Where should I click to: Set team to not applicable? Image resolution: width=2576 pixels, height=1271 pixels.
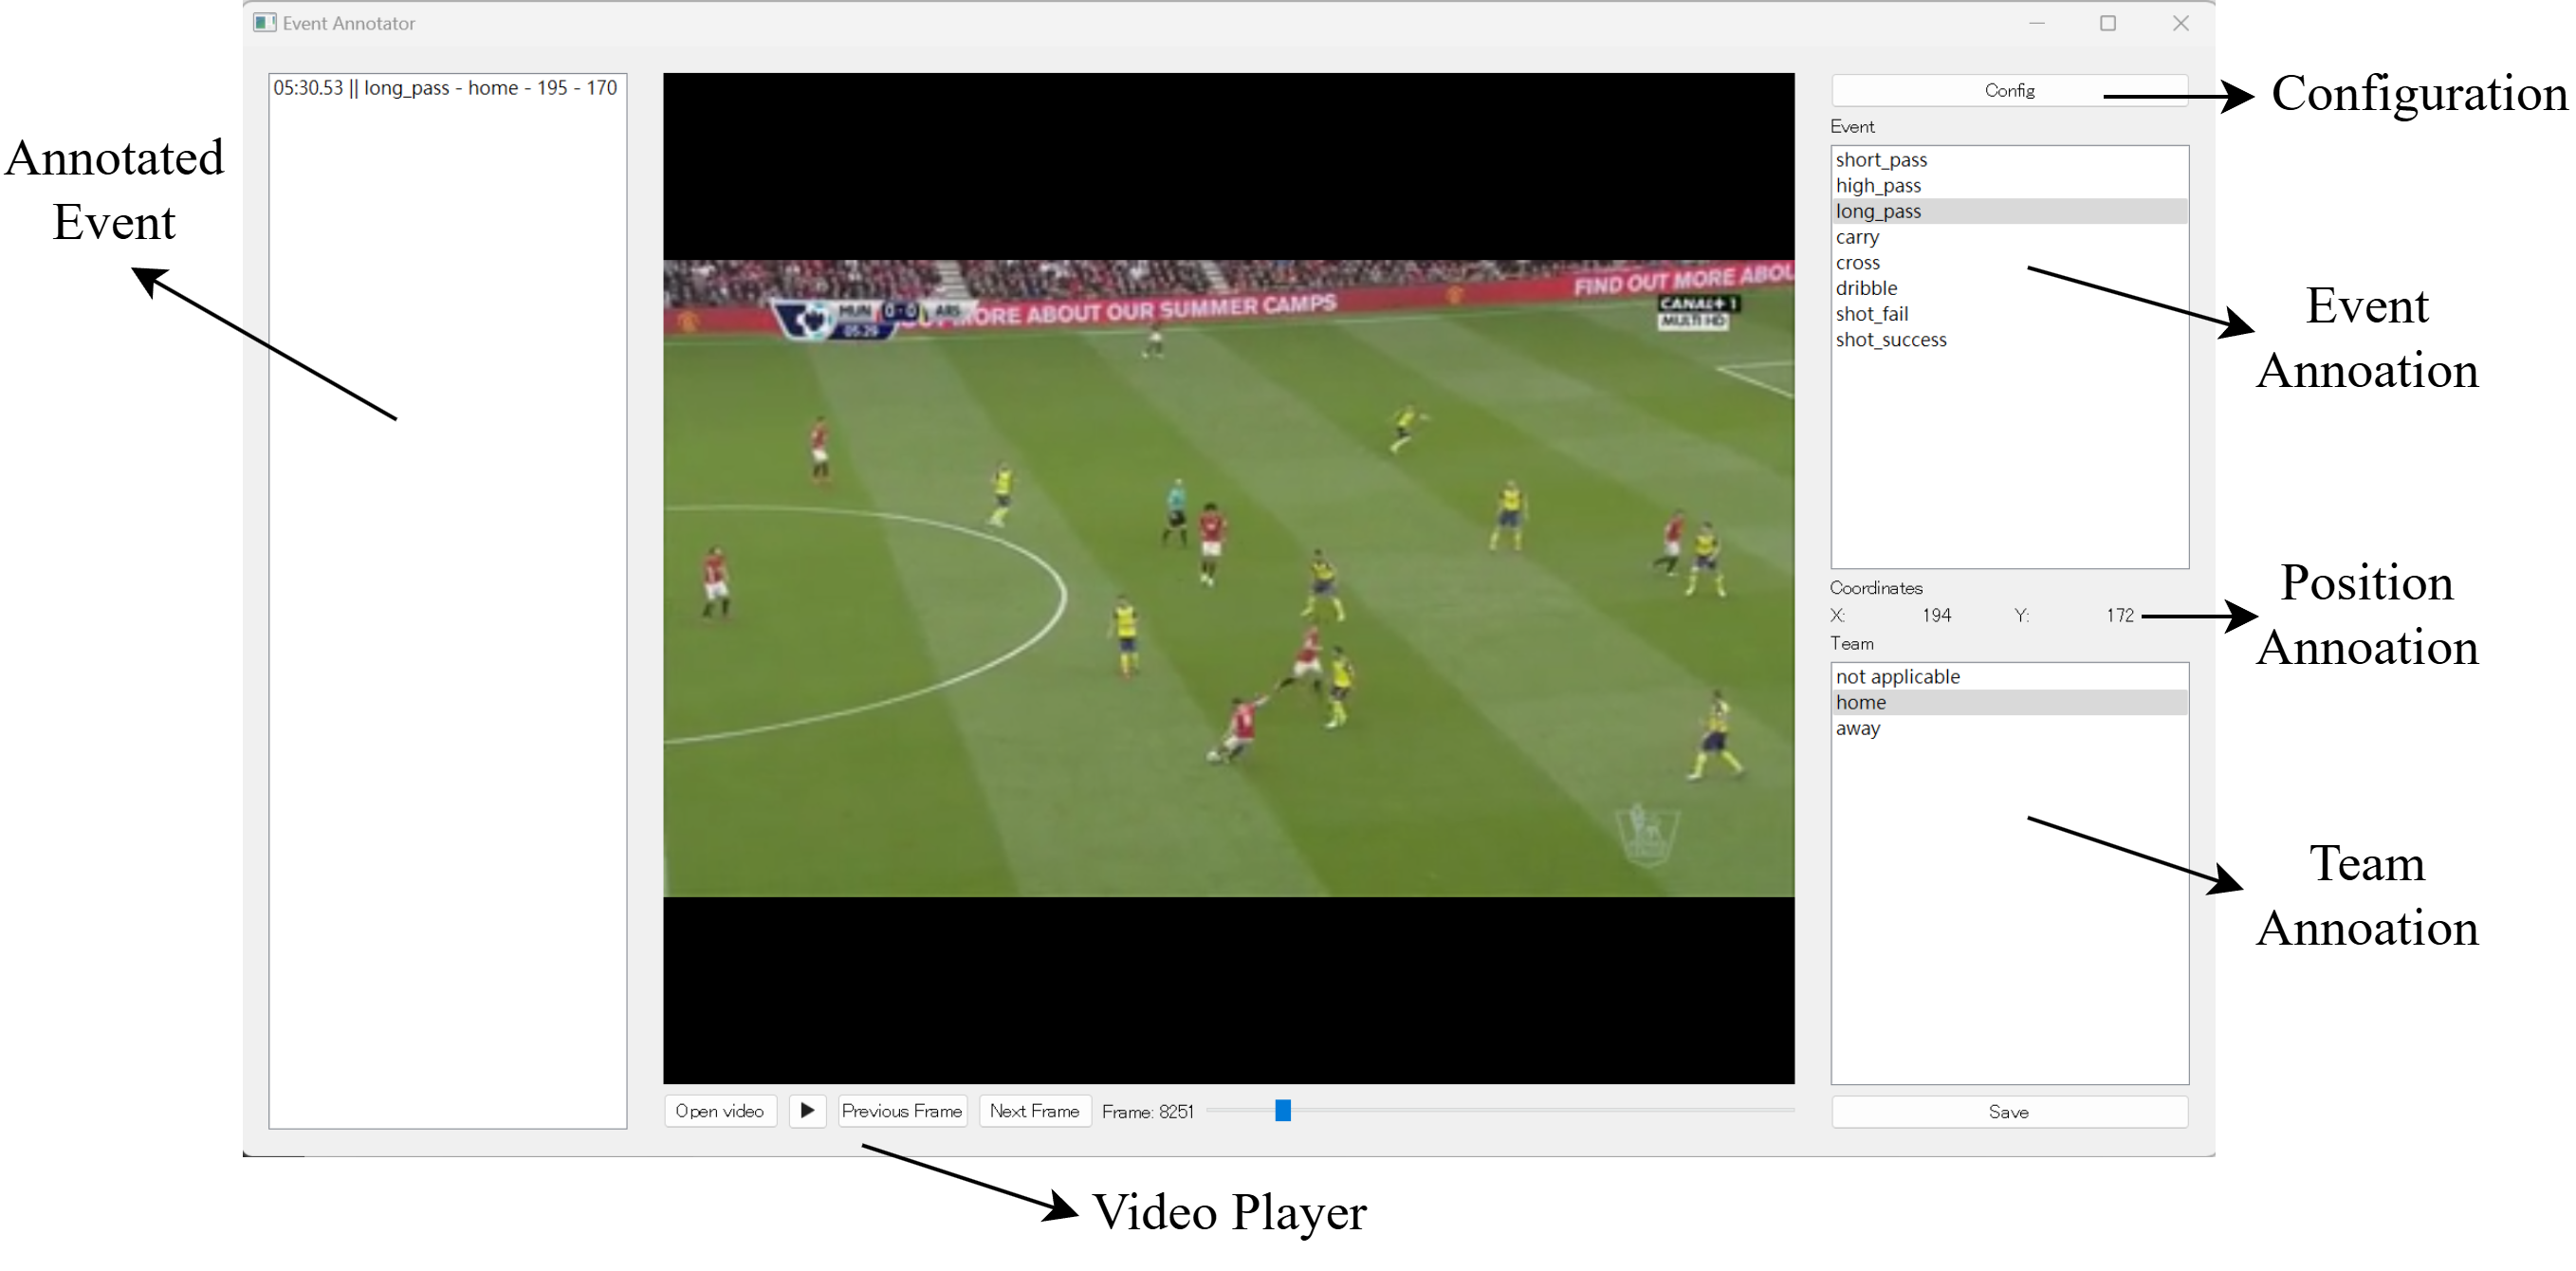pyautogui.click(x=1897, y=677)
